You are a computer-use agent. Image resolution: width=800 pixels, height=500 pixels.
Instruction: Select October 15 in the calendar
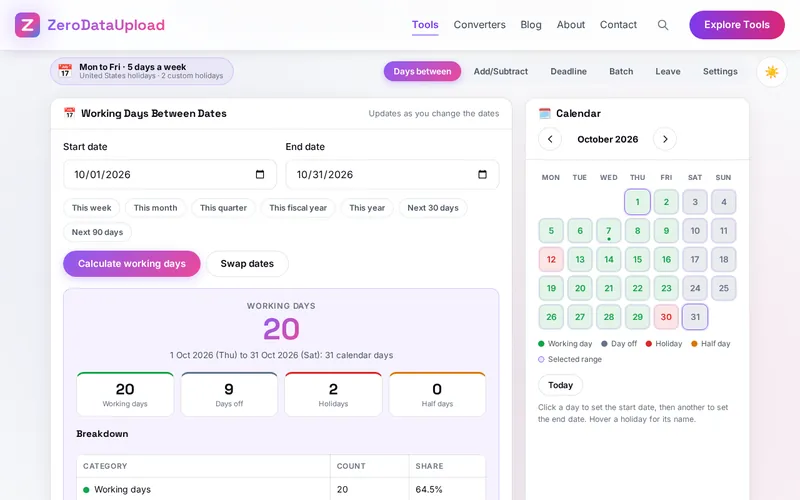pos(637,260)
